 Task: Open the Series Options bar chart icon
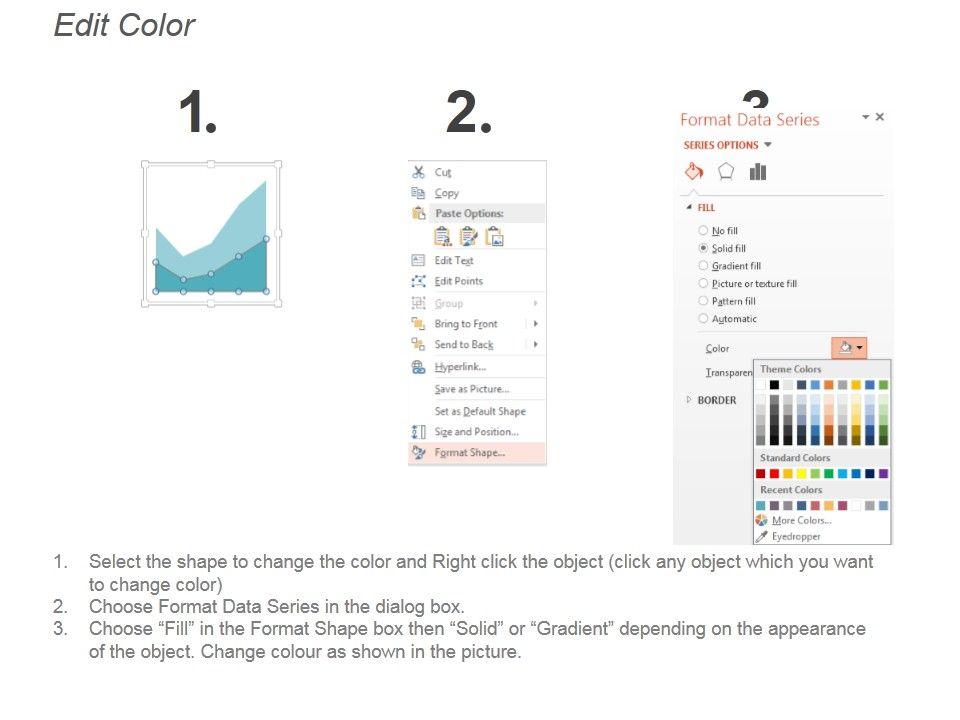coord(758,172)
